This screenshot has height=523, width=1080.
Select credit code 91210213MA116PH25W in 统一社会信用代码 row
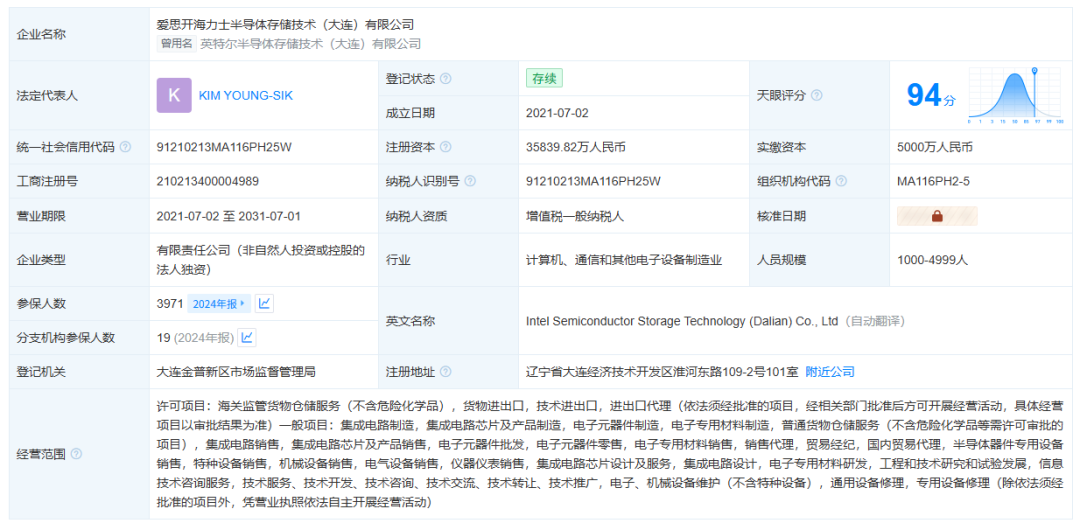click(225, 147)
